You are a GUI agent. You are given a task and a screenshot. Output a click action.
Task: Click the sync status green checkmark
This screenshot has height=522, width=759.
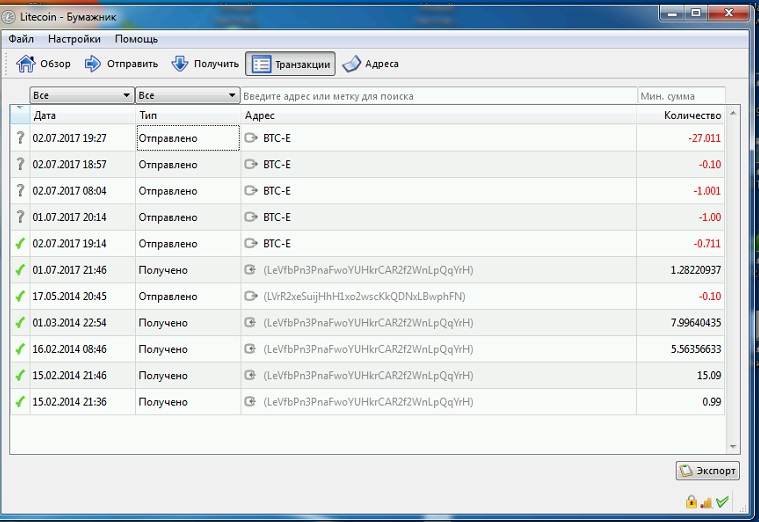pyautogui.click(x=722, y=502)
